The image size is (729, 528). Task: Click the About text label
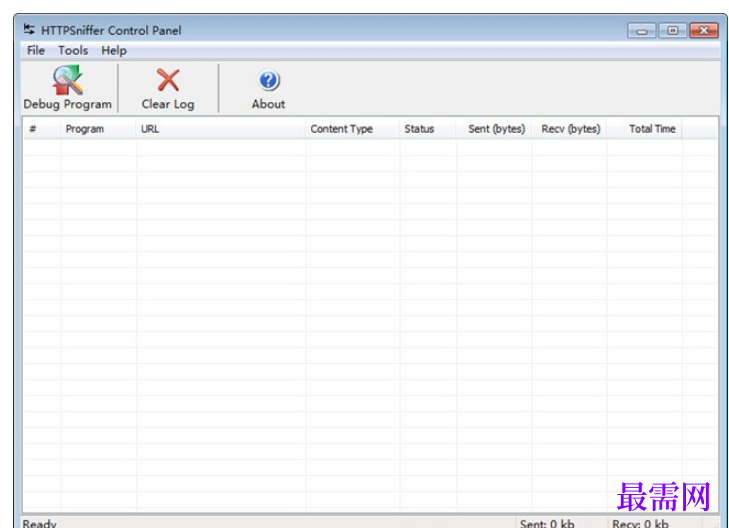click(268, 104)
